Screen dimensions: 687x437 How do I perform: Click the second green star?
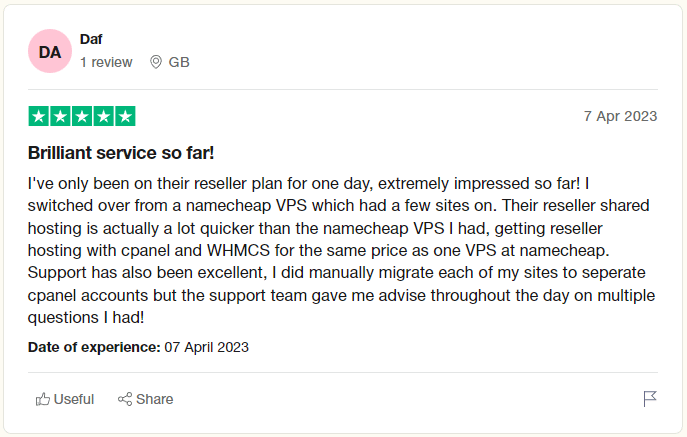tap(60, 116)
